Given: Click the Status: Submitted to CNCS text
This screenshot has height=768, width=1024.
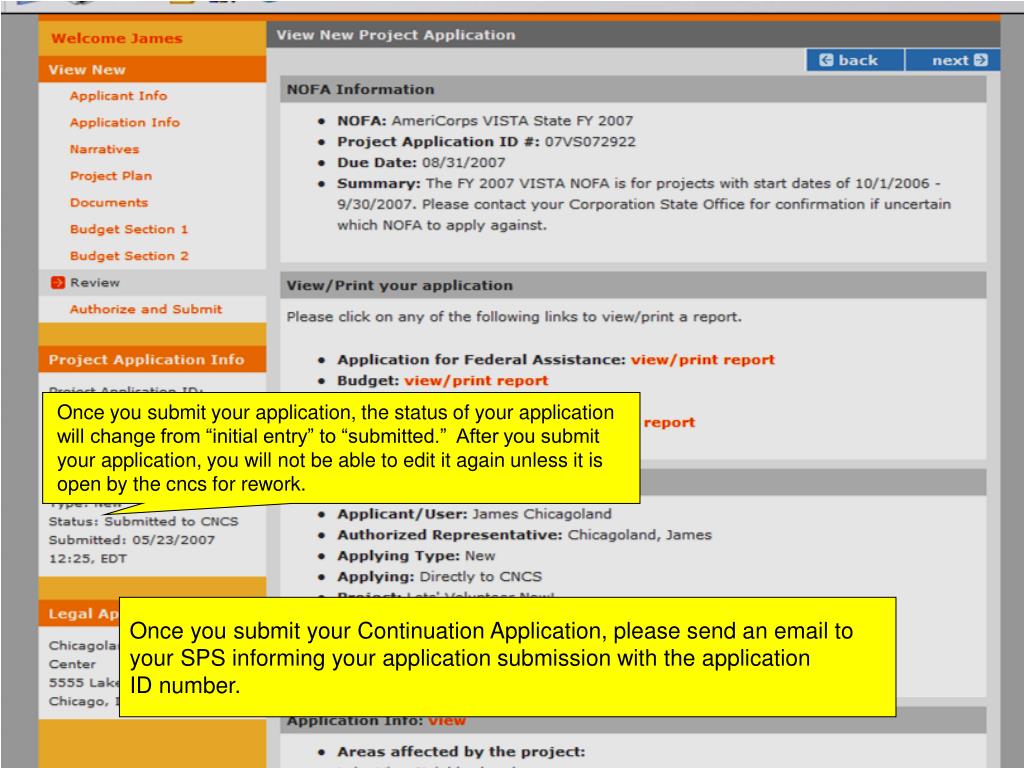Looking at the screenshot, I should [144, 521].
